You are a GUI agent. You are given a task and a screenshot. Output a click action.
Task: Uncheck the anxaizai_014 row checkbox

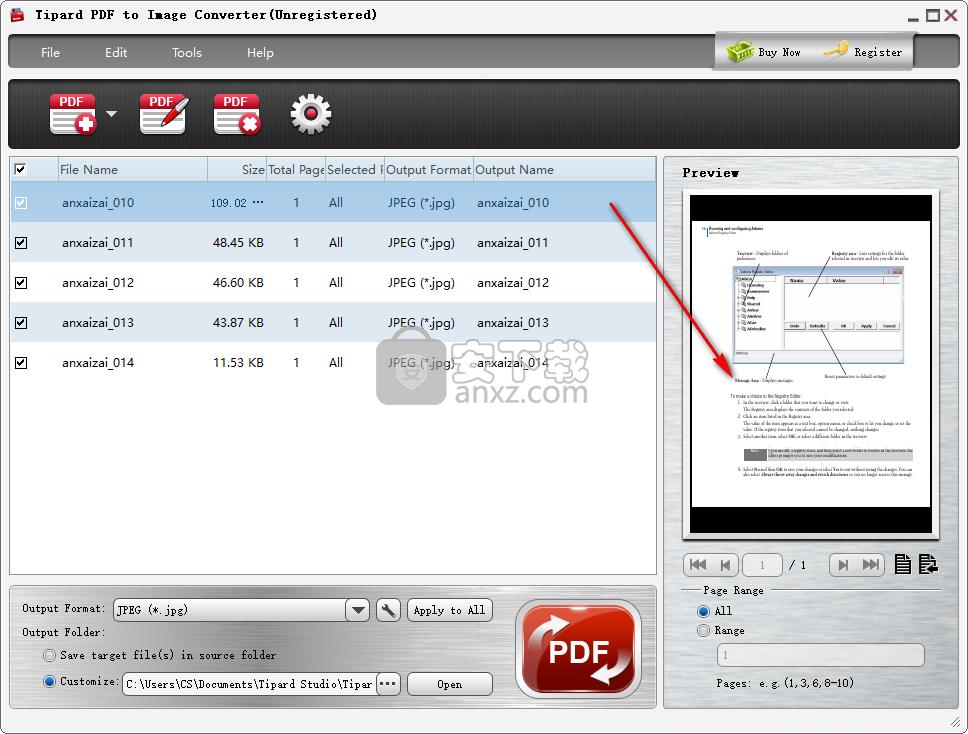click(x=21, y=362)
